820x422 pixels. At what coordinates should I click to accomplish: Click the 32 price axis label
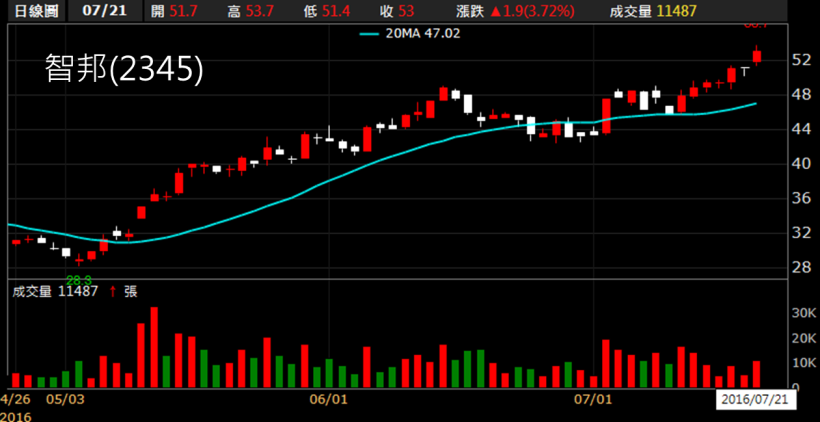[802, 233]
